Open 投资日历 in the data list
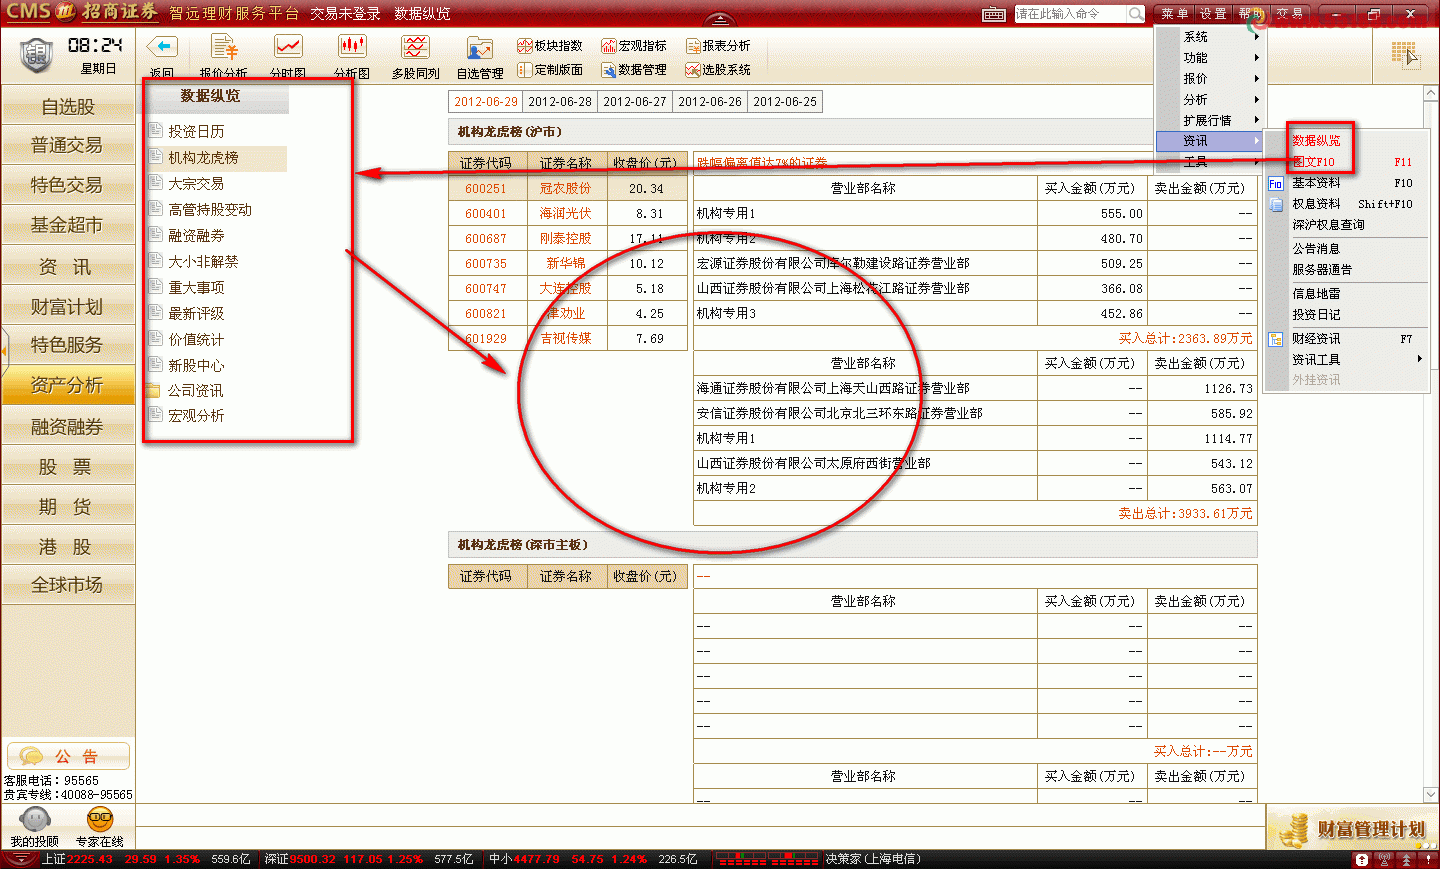 coord(196,131)
